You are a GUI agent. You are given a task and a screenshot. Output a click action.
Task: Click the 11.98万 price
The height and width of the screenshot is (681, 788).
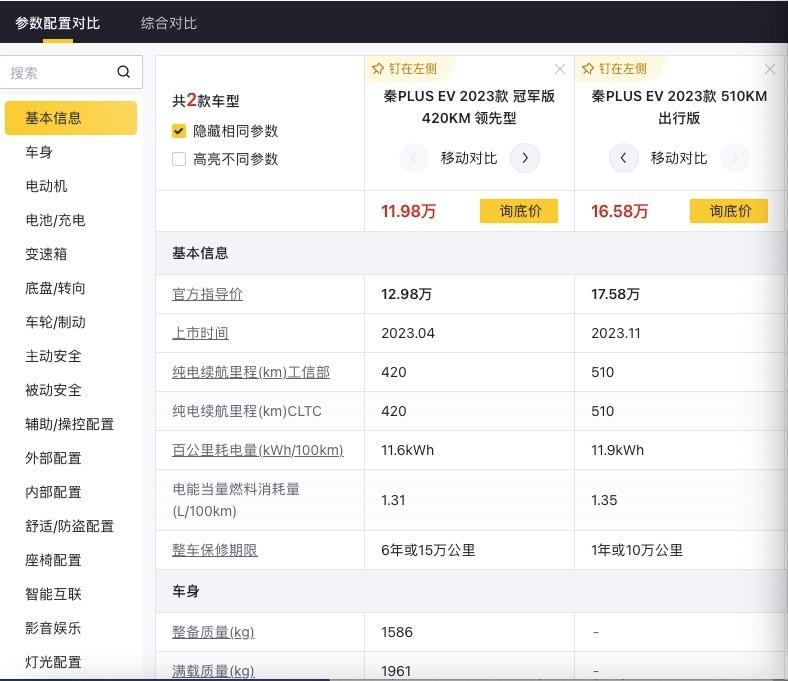(x=409, y=211)
